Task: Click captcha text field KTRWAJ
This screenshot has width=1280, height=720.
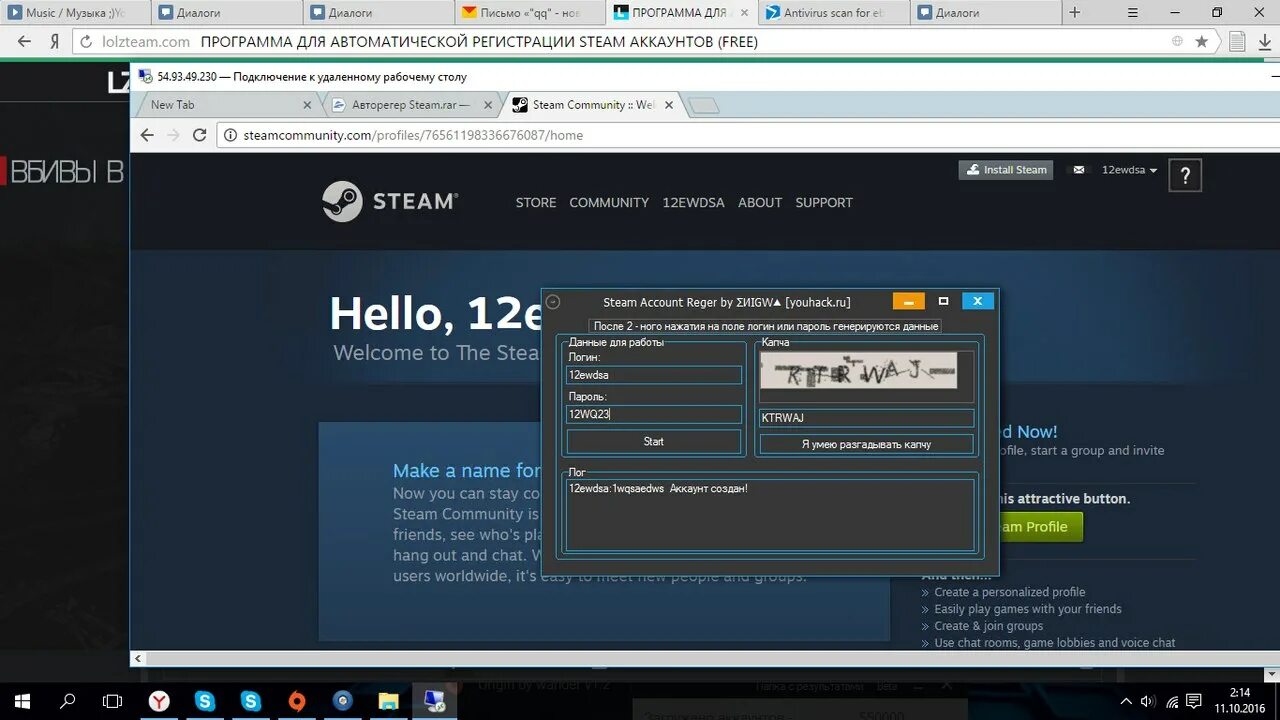Action: pyautogui.click(x=866, y=418)
